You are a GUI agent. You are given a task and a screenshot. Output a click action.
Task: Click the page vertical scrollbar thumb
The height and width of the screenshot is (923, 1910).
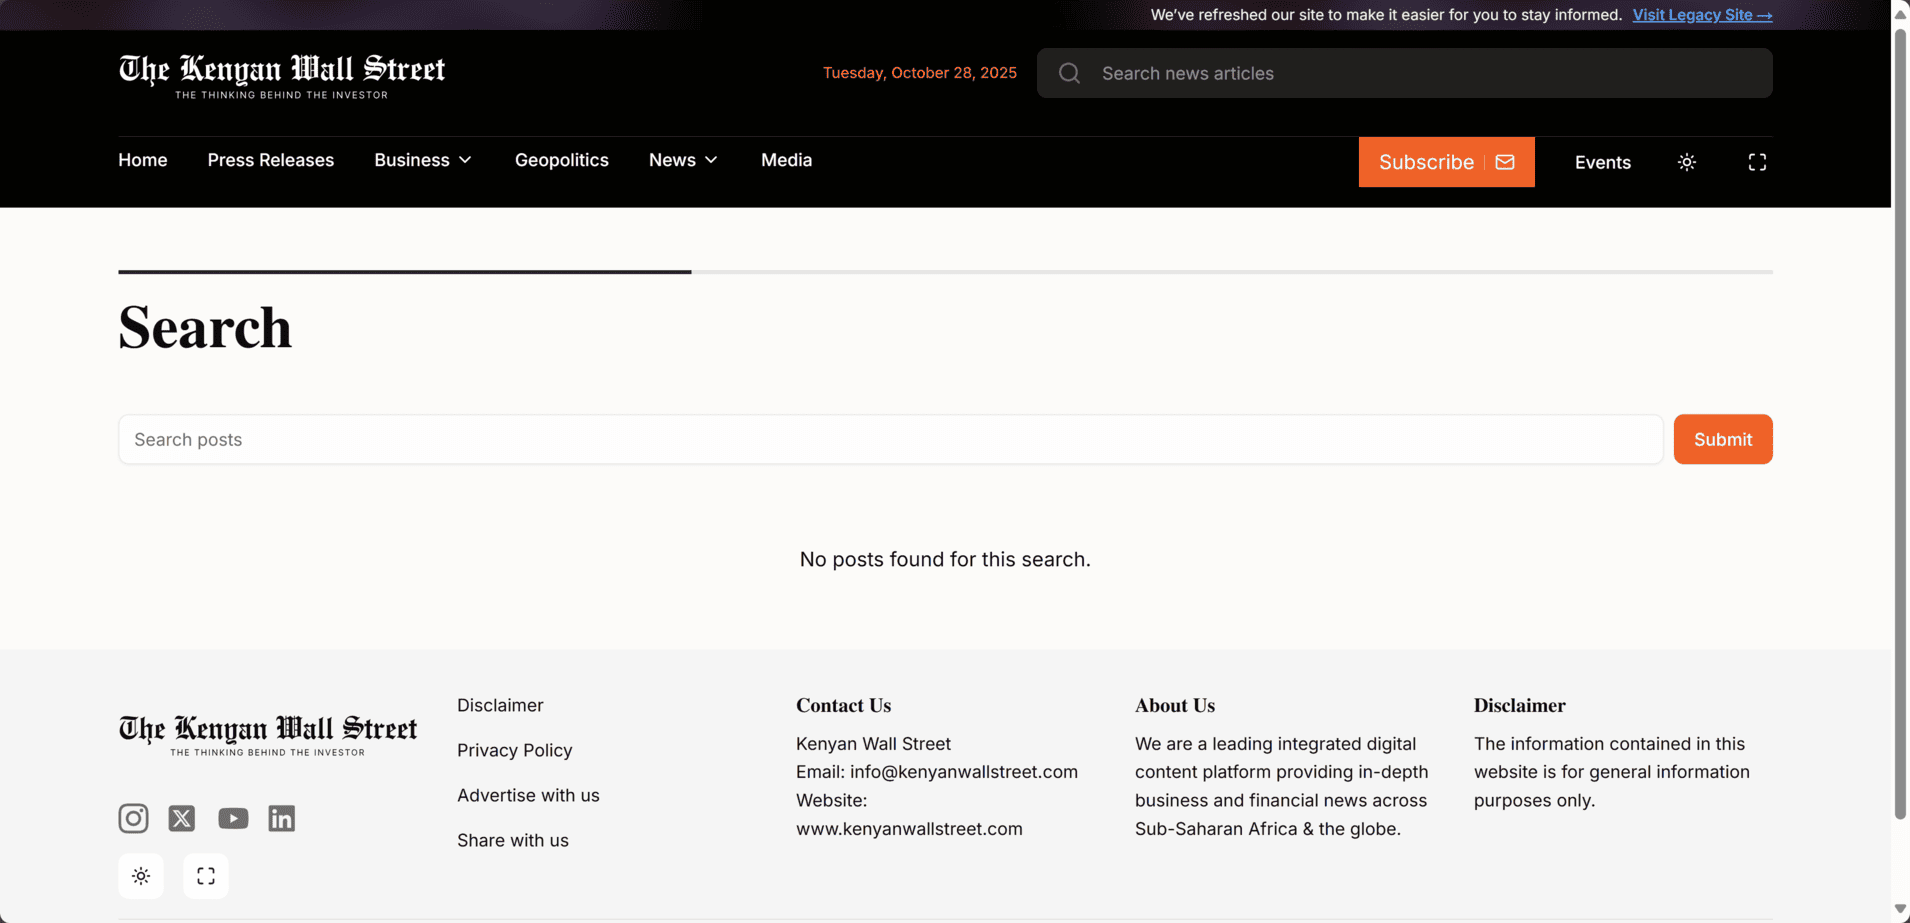coord(1900,420)
